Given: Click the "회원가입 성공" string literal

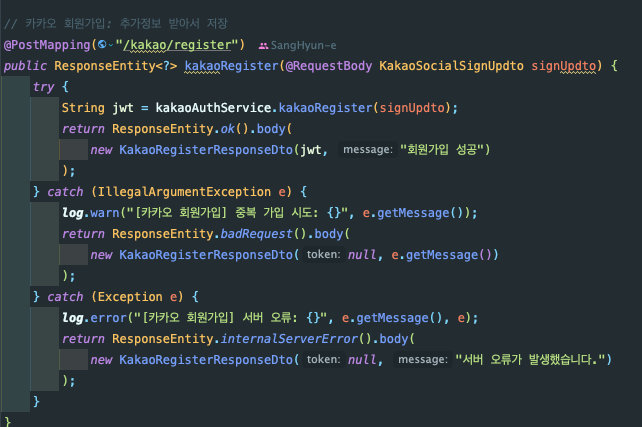Looking at the screenshot, I should pos(442,149).
